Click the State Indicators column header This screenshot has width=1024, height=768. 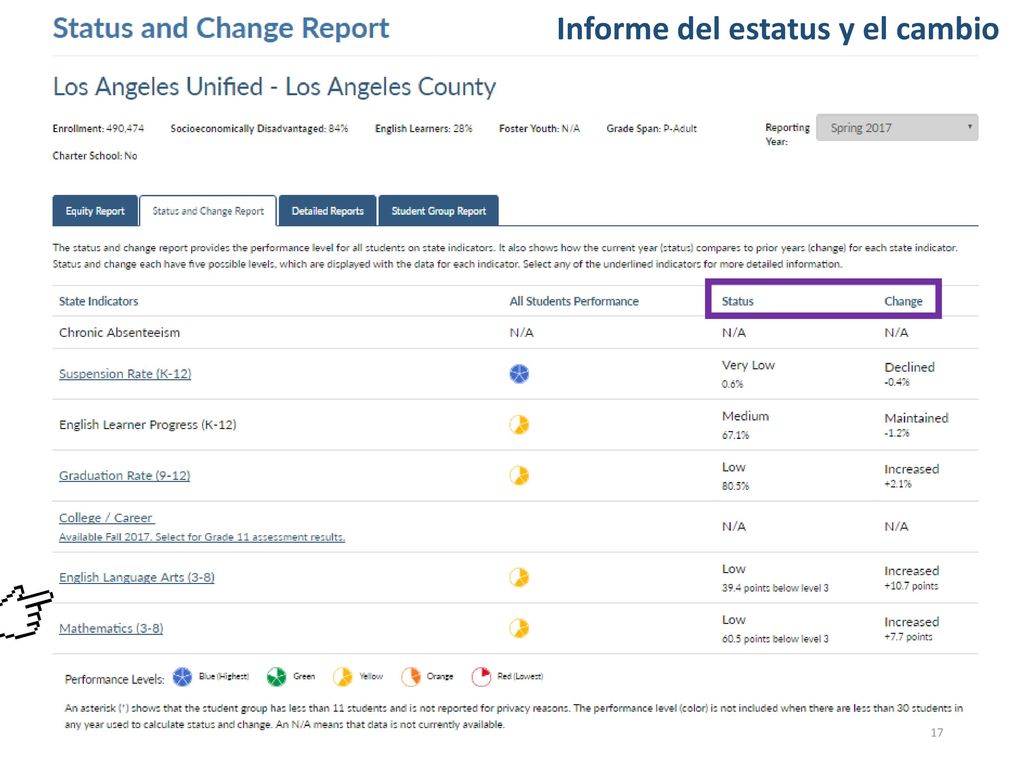pyautogui.click(x=99, y=301)
